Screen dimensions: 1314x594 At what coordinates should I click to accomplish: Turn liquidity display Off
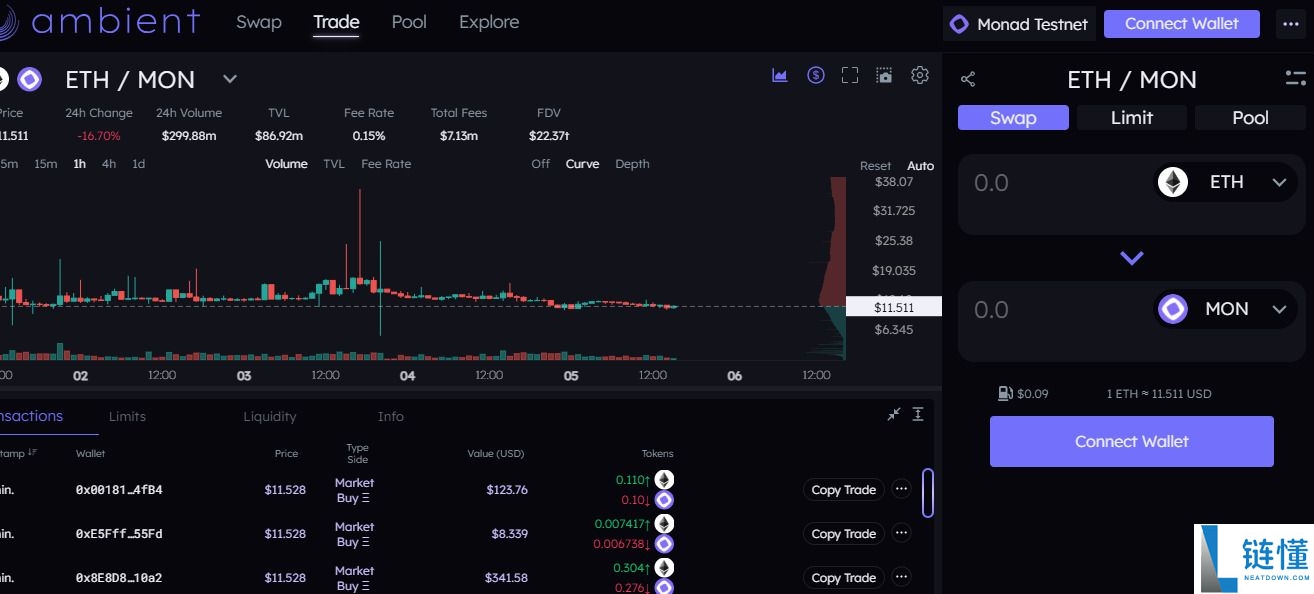click(x=541, y=164)
